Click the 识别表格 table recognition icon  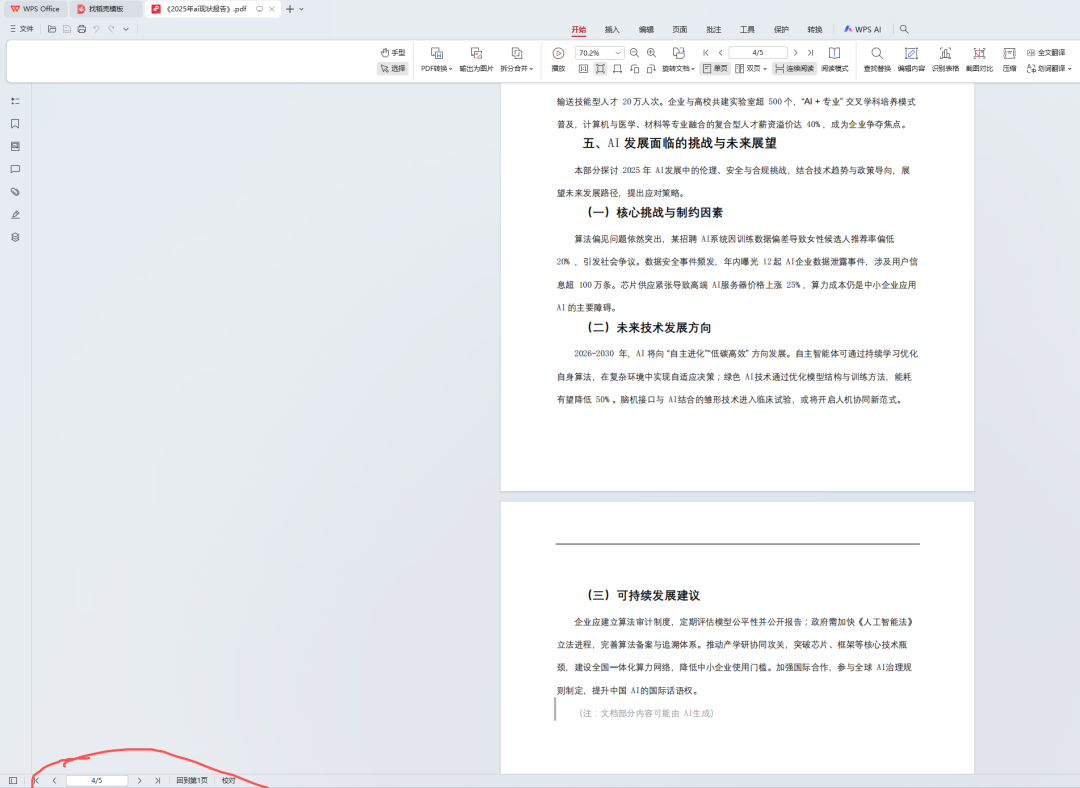[945, 53]
